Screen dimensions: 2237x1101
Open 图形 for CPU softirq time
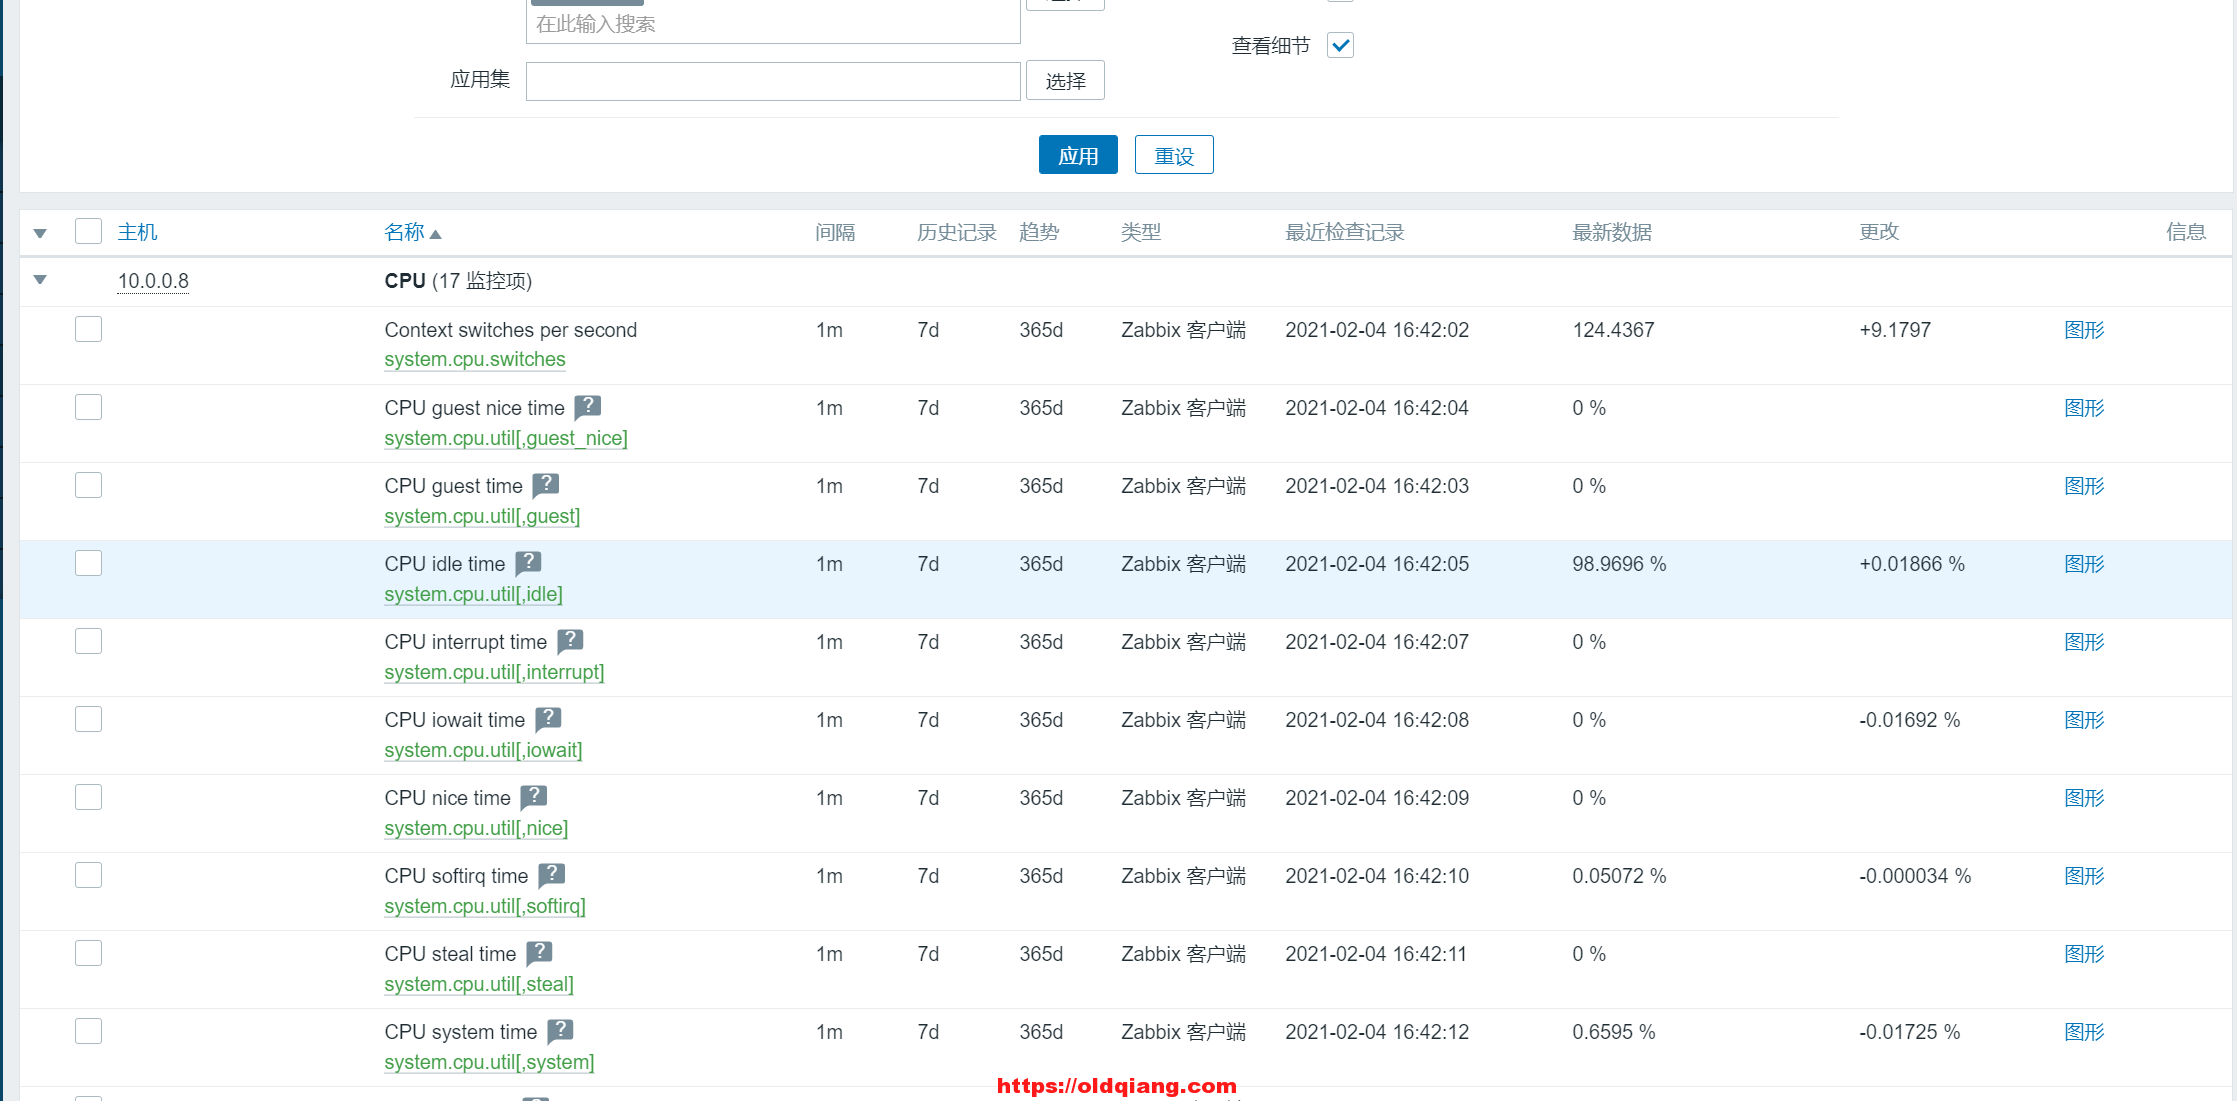(2084, 876)
